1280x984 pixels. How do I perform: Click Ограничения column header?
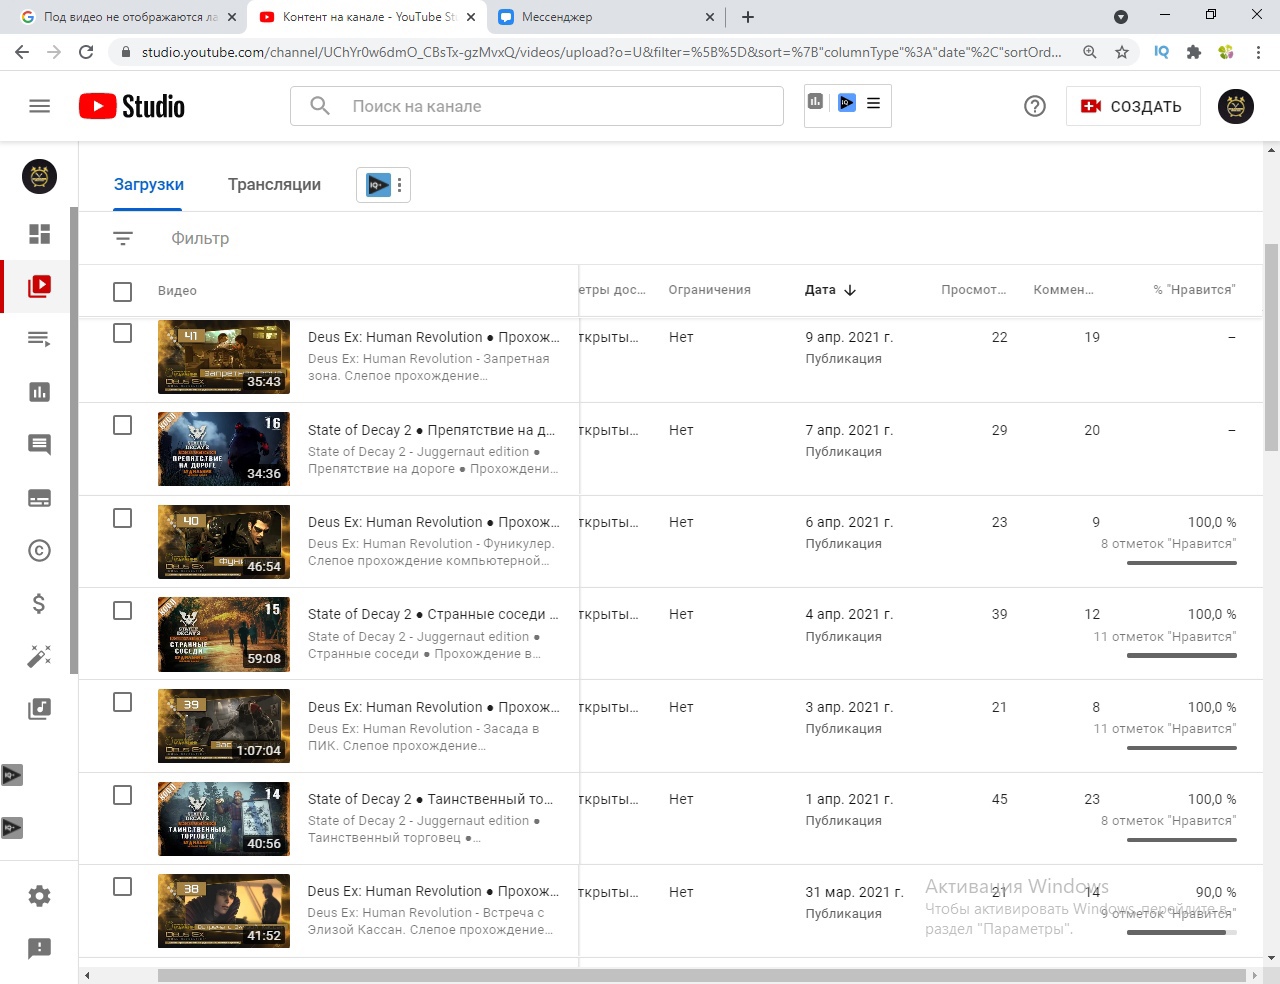(710, 290)
